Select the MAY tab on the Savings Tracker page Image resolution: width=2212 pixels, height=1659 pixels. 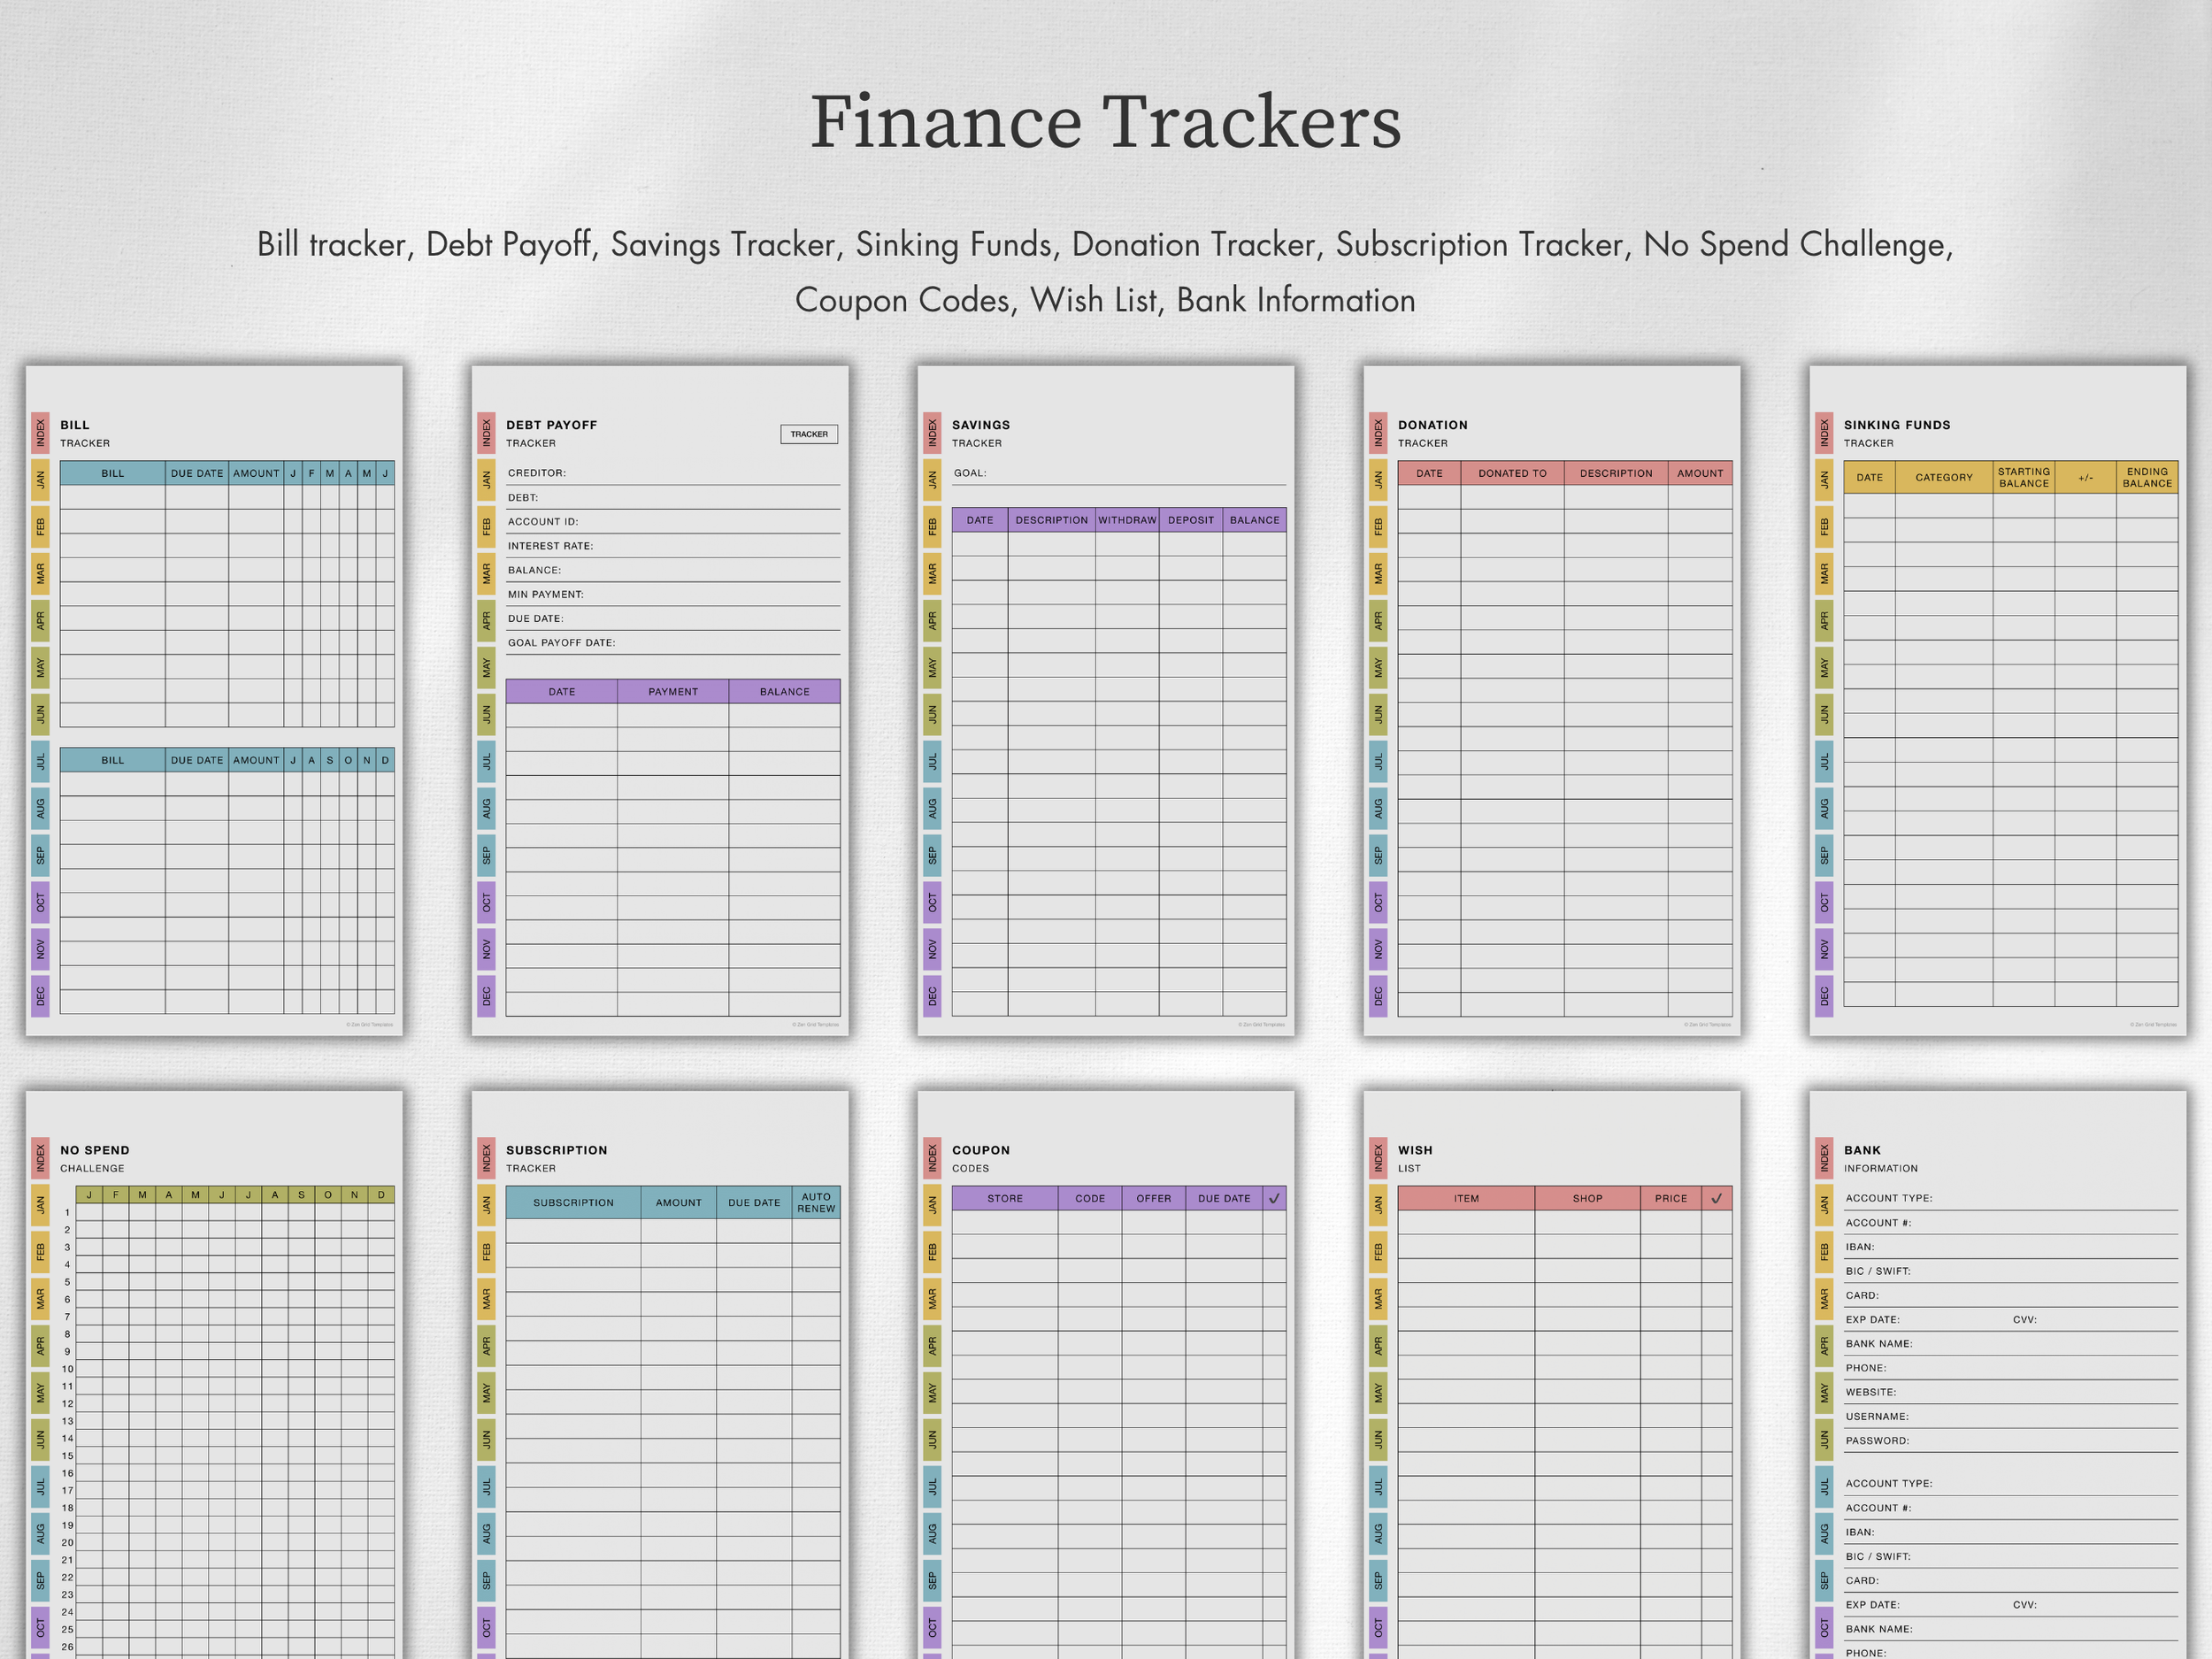point(933,667)
